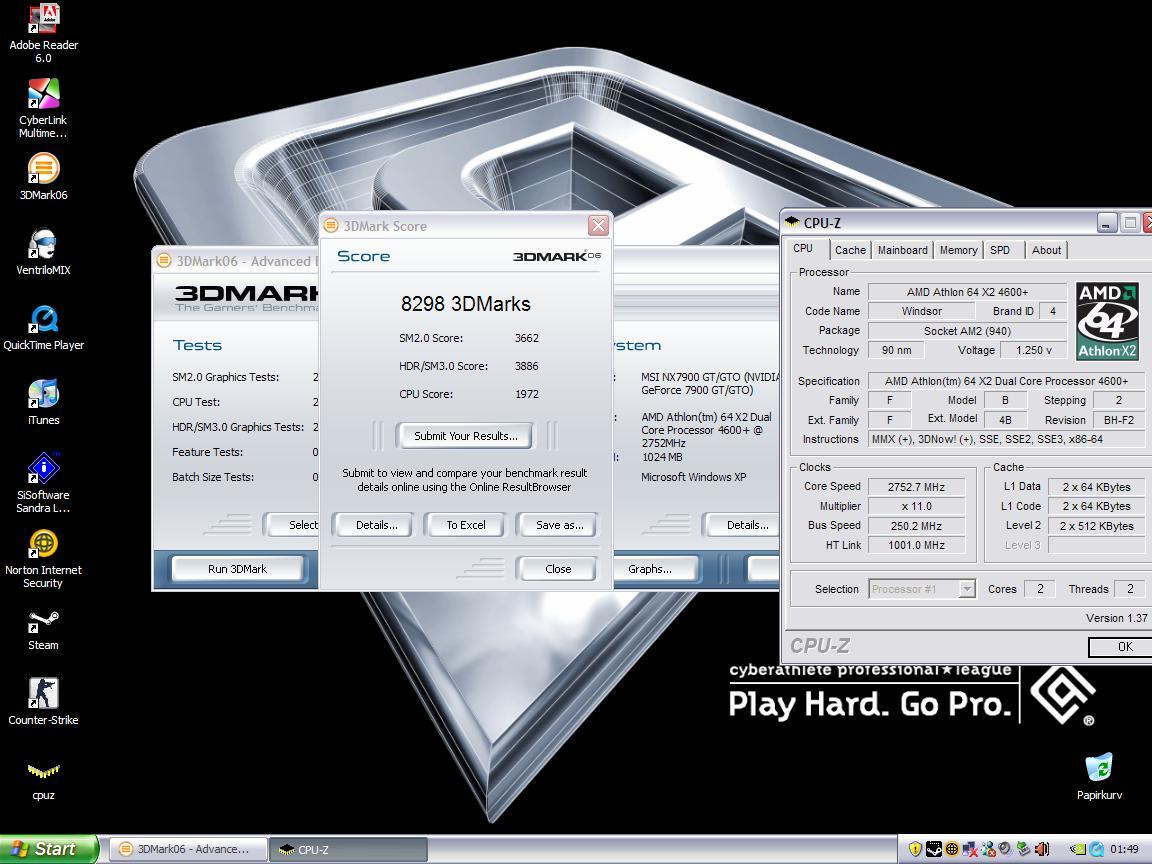Open the Processor #1 selection dropdown
Screen dimensions: 1152x864
coord(967,588)
